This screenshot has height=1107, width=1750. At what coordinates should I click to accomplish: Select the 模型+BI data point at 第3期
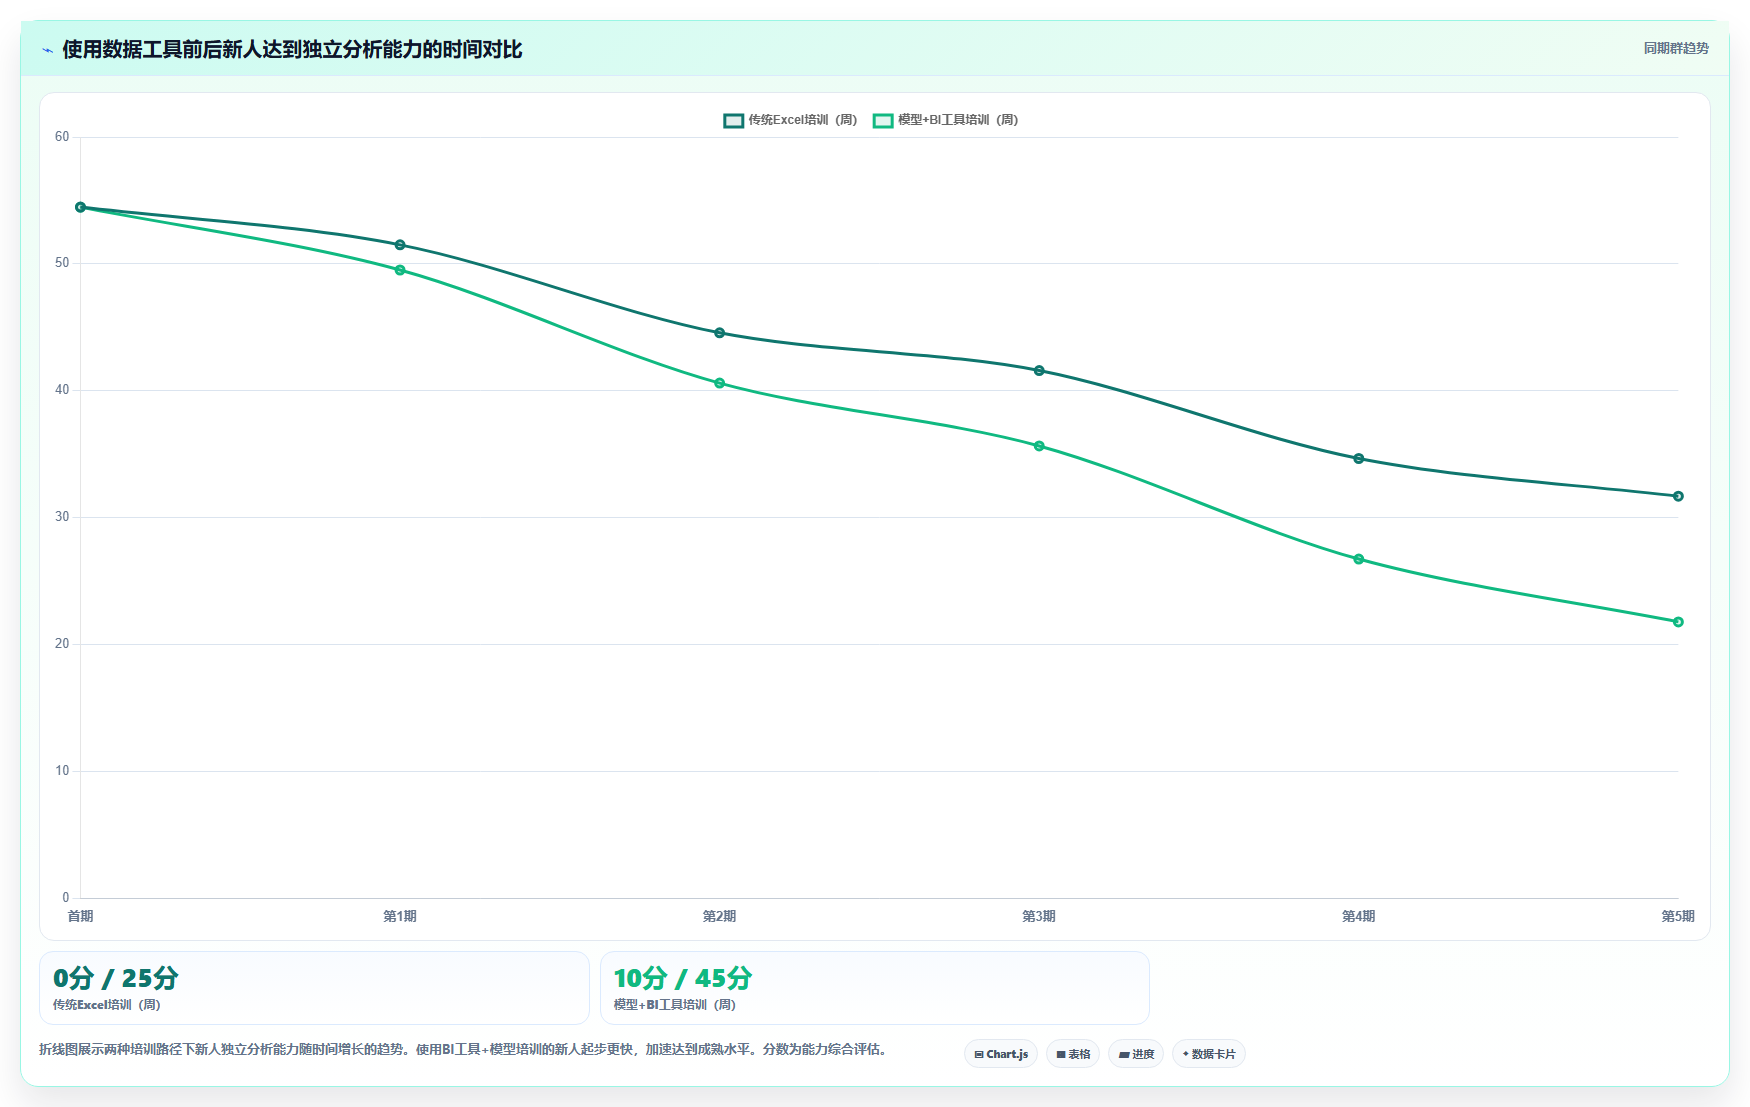(x=1039, y=446)
